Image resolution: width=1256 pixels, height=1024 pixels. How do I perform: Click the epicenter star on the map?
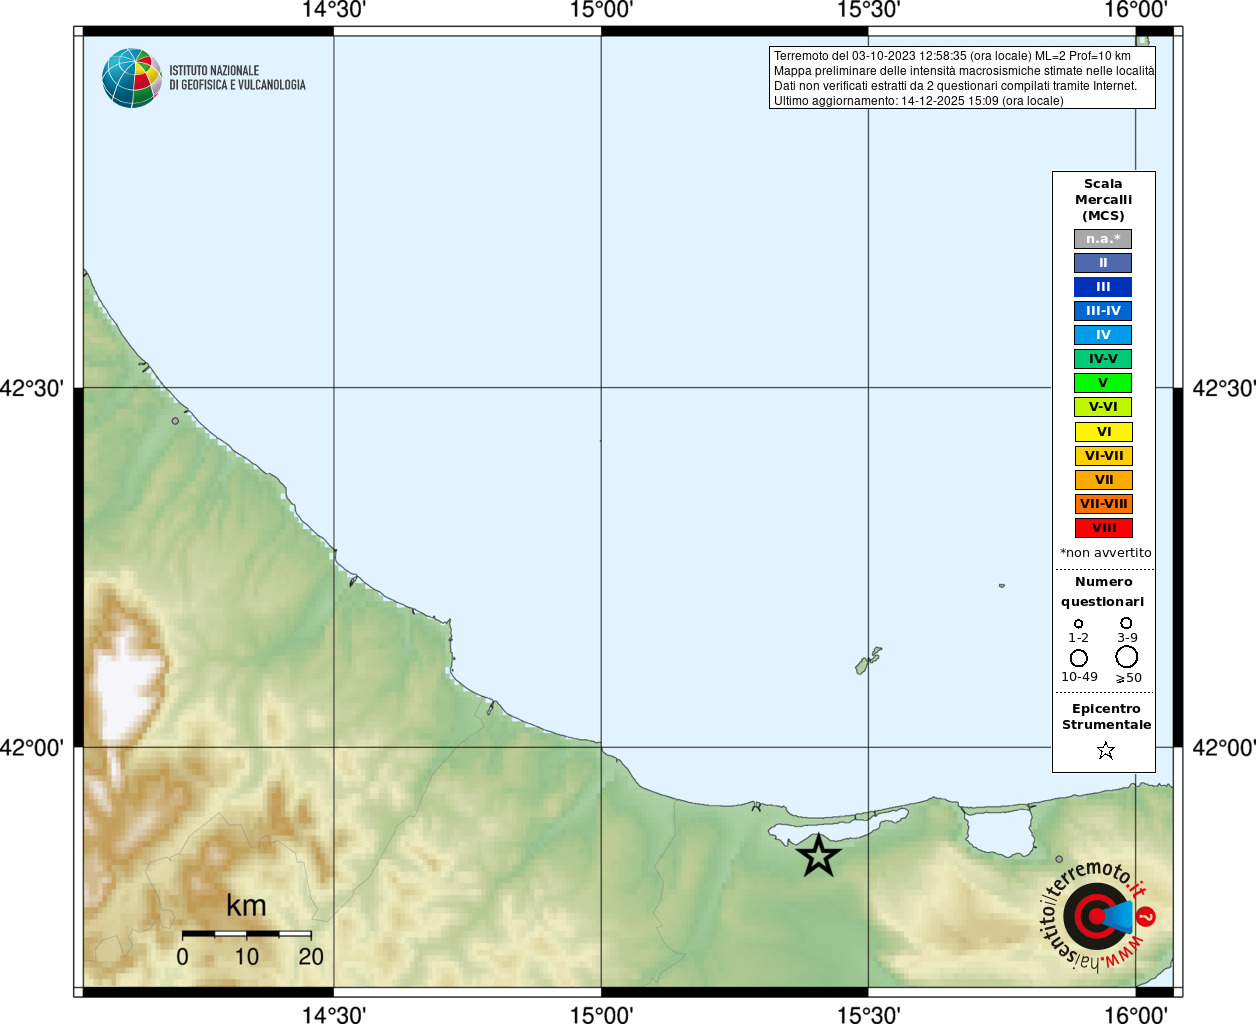818,856
